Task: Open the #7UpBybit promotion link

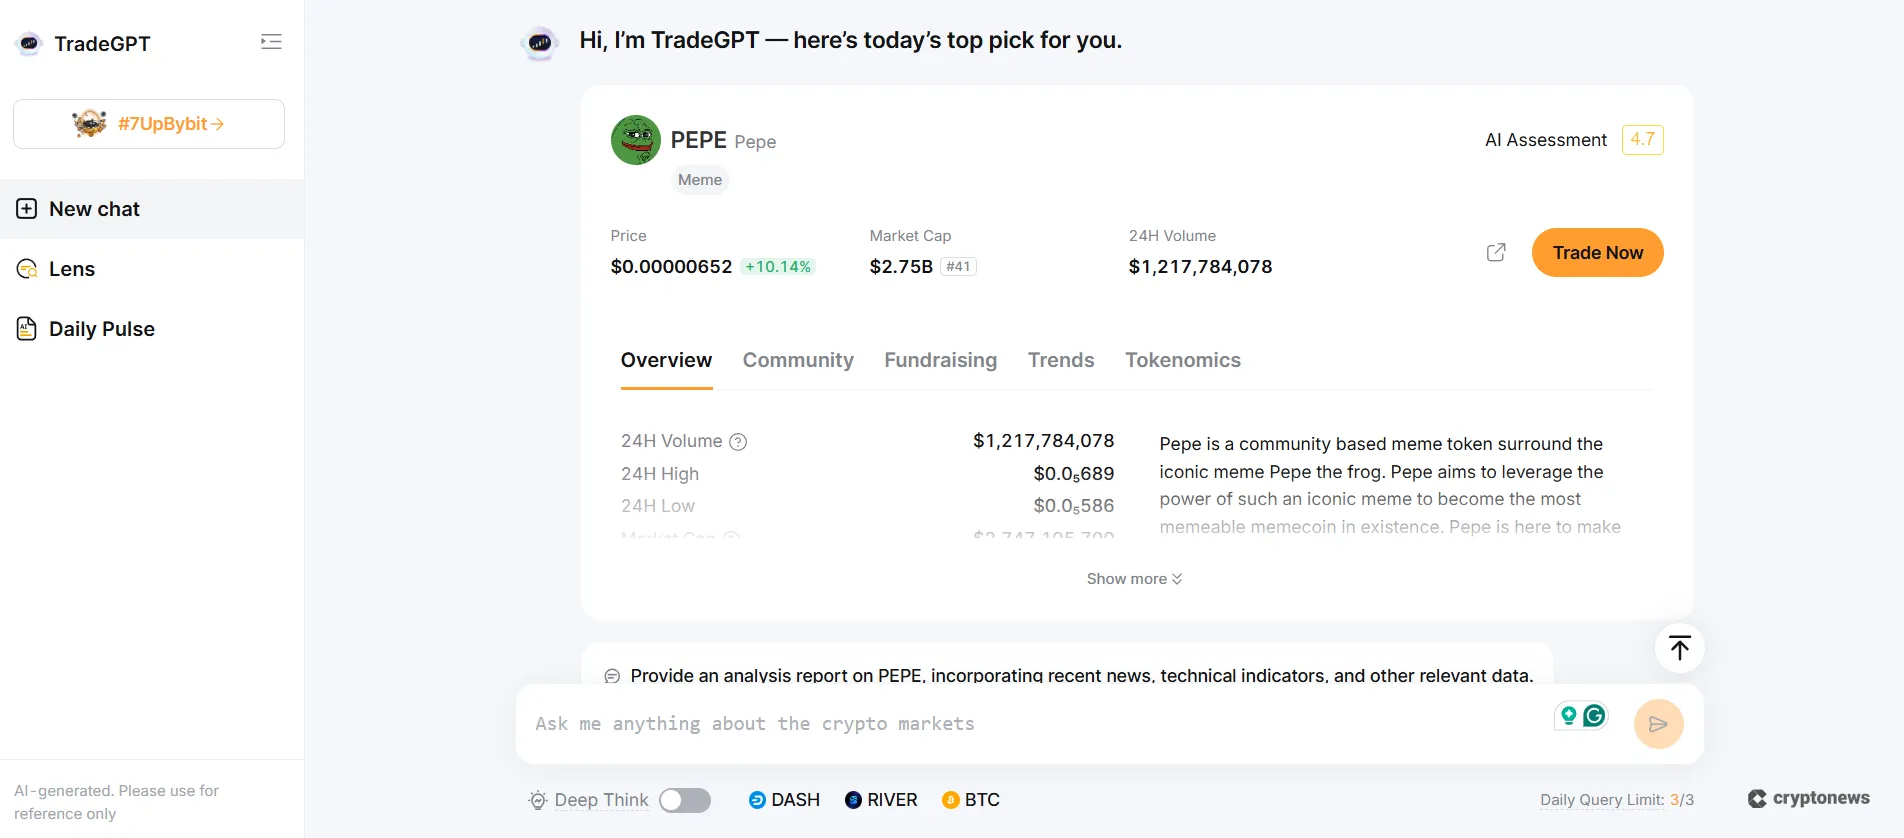Action: [x=148, y=123]
